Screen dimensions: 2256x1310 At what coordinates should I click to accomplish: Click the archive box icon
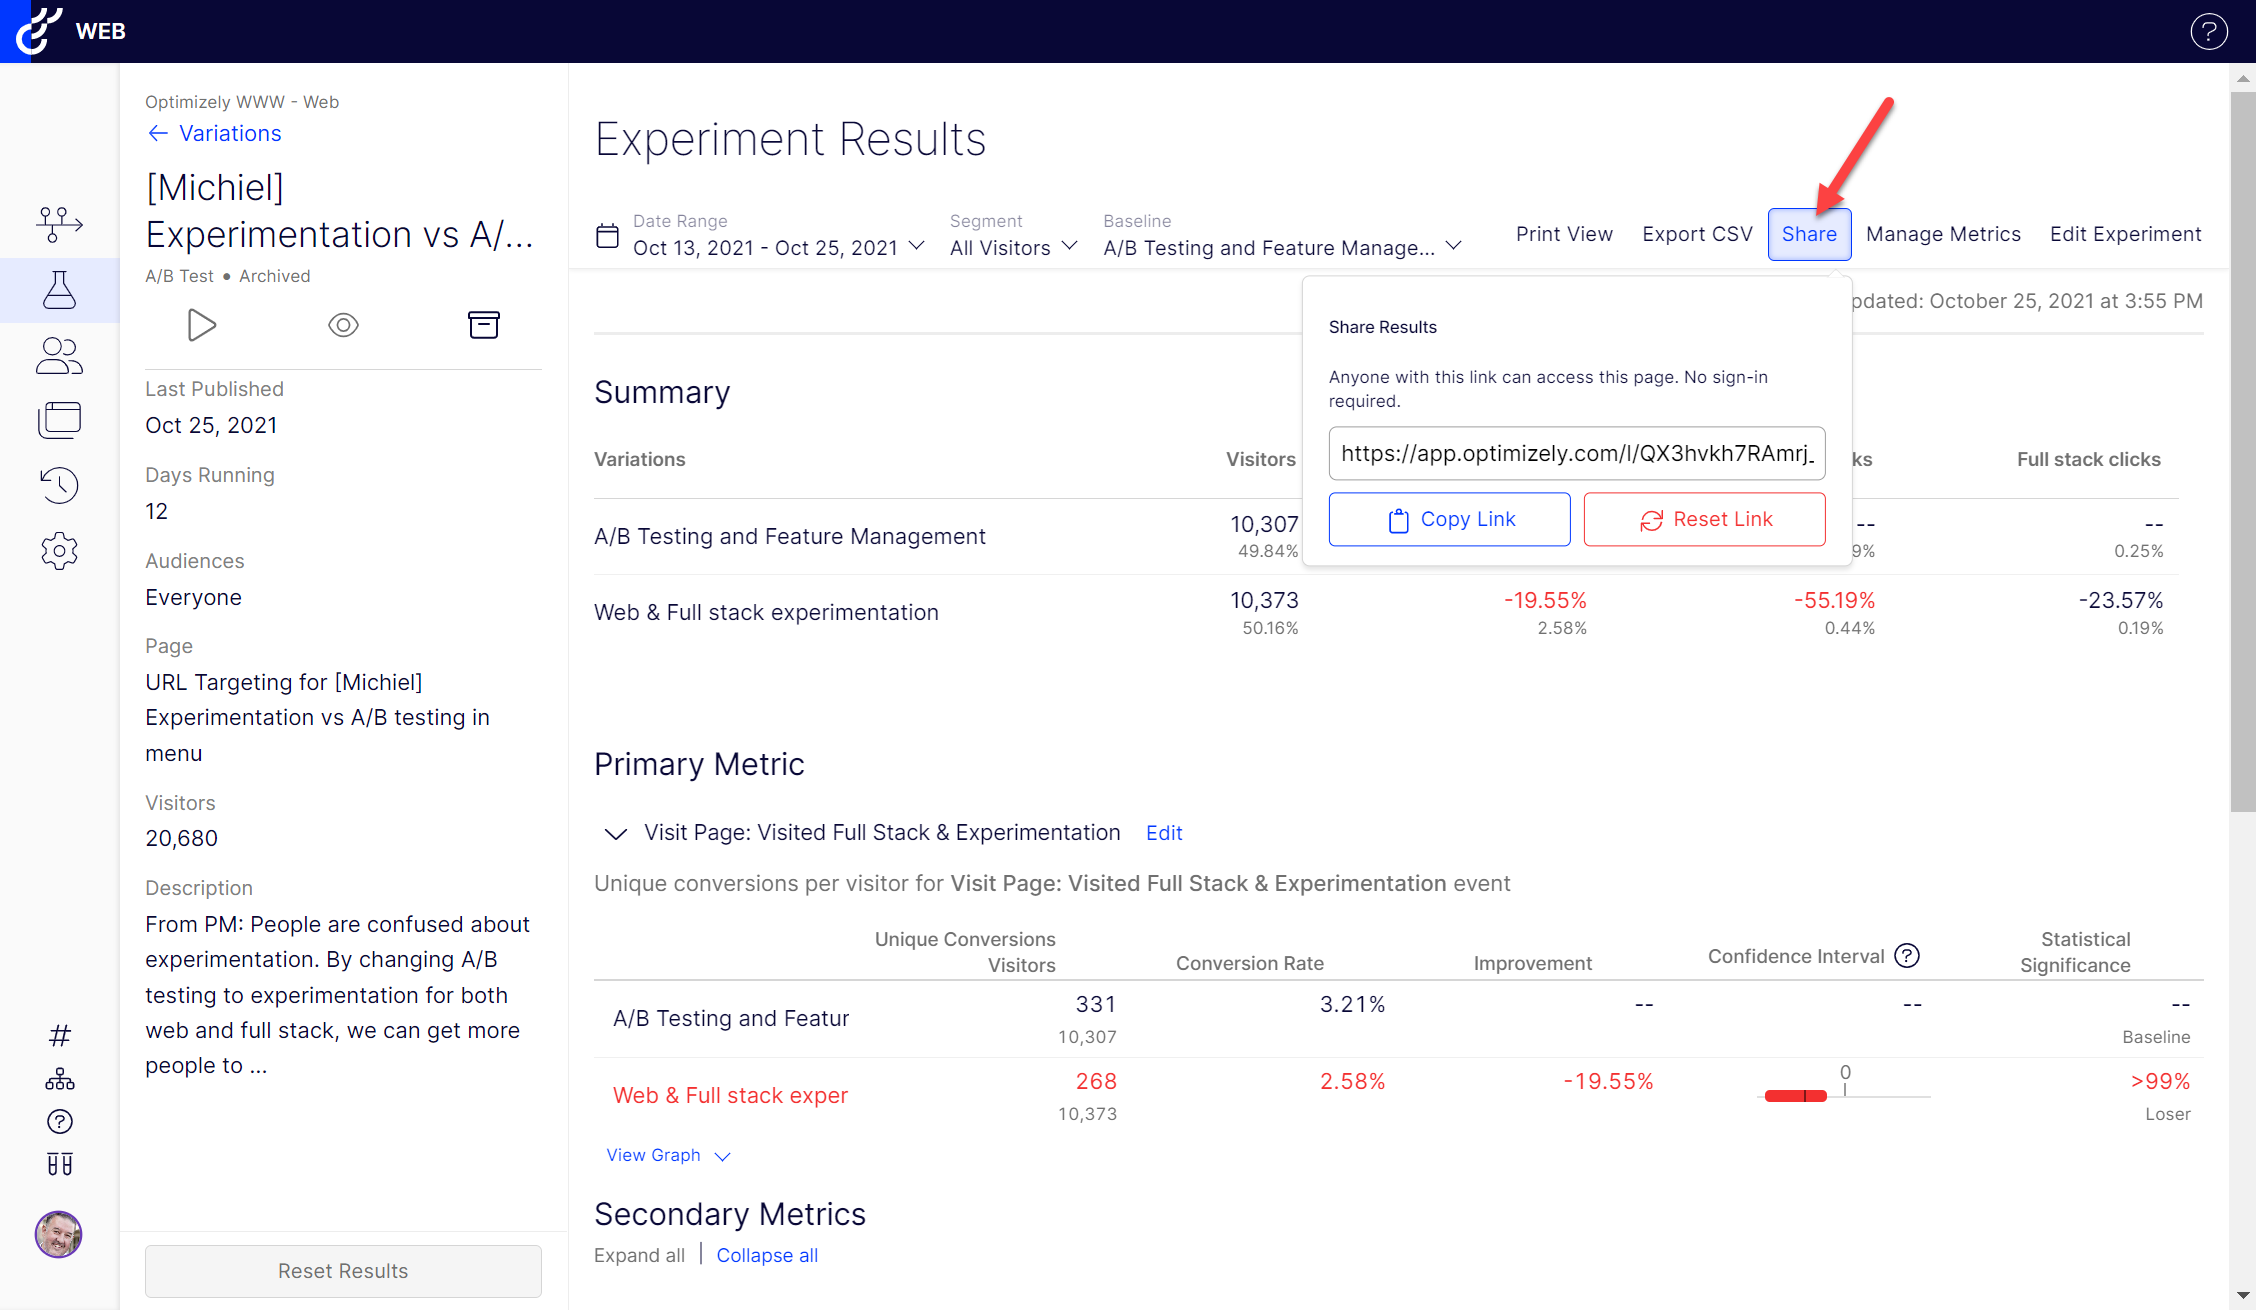click(x=484, y=325)
